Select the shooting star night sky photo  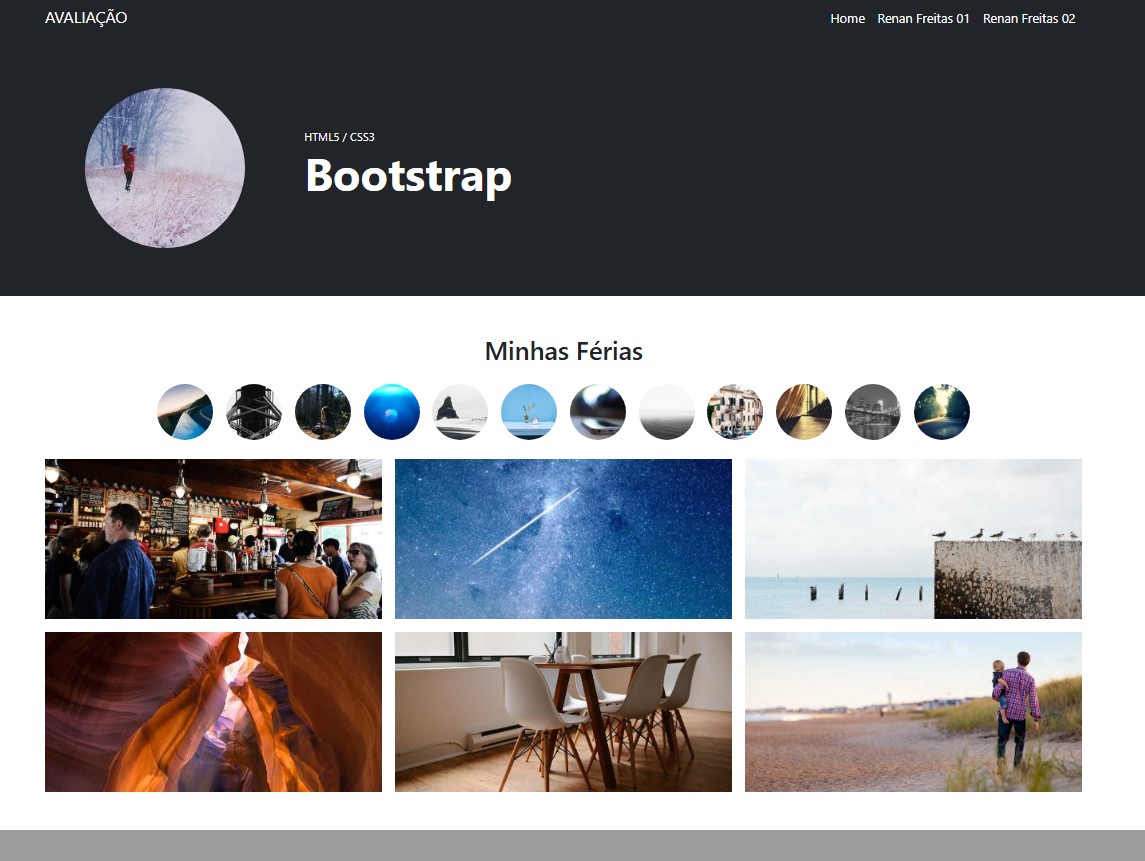[563, 538]
